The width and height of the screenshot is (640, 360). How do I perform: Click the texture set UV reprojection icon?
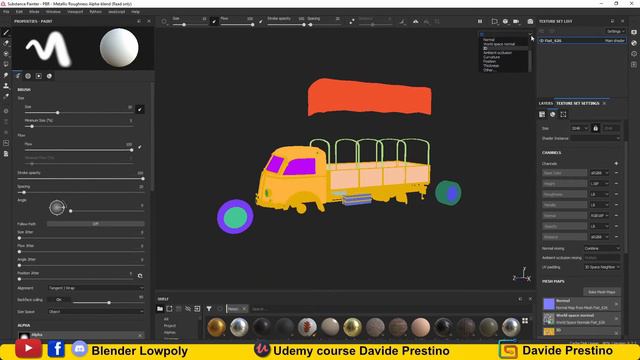point(563,114)
